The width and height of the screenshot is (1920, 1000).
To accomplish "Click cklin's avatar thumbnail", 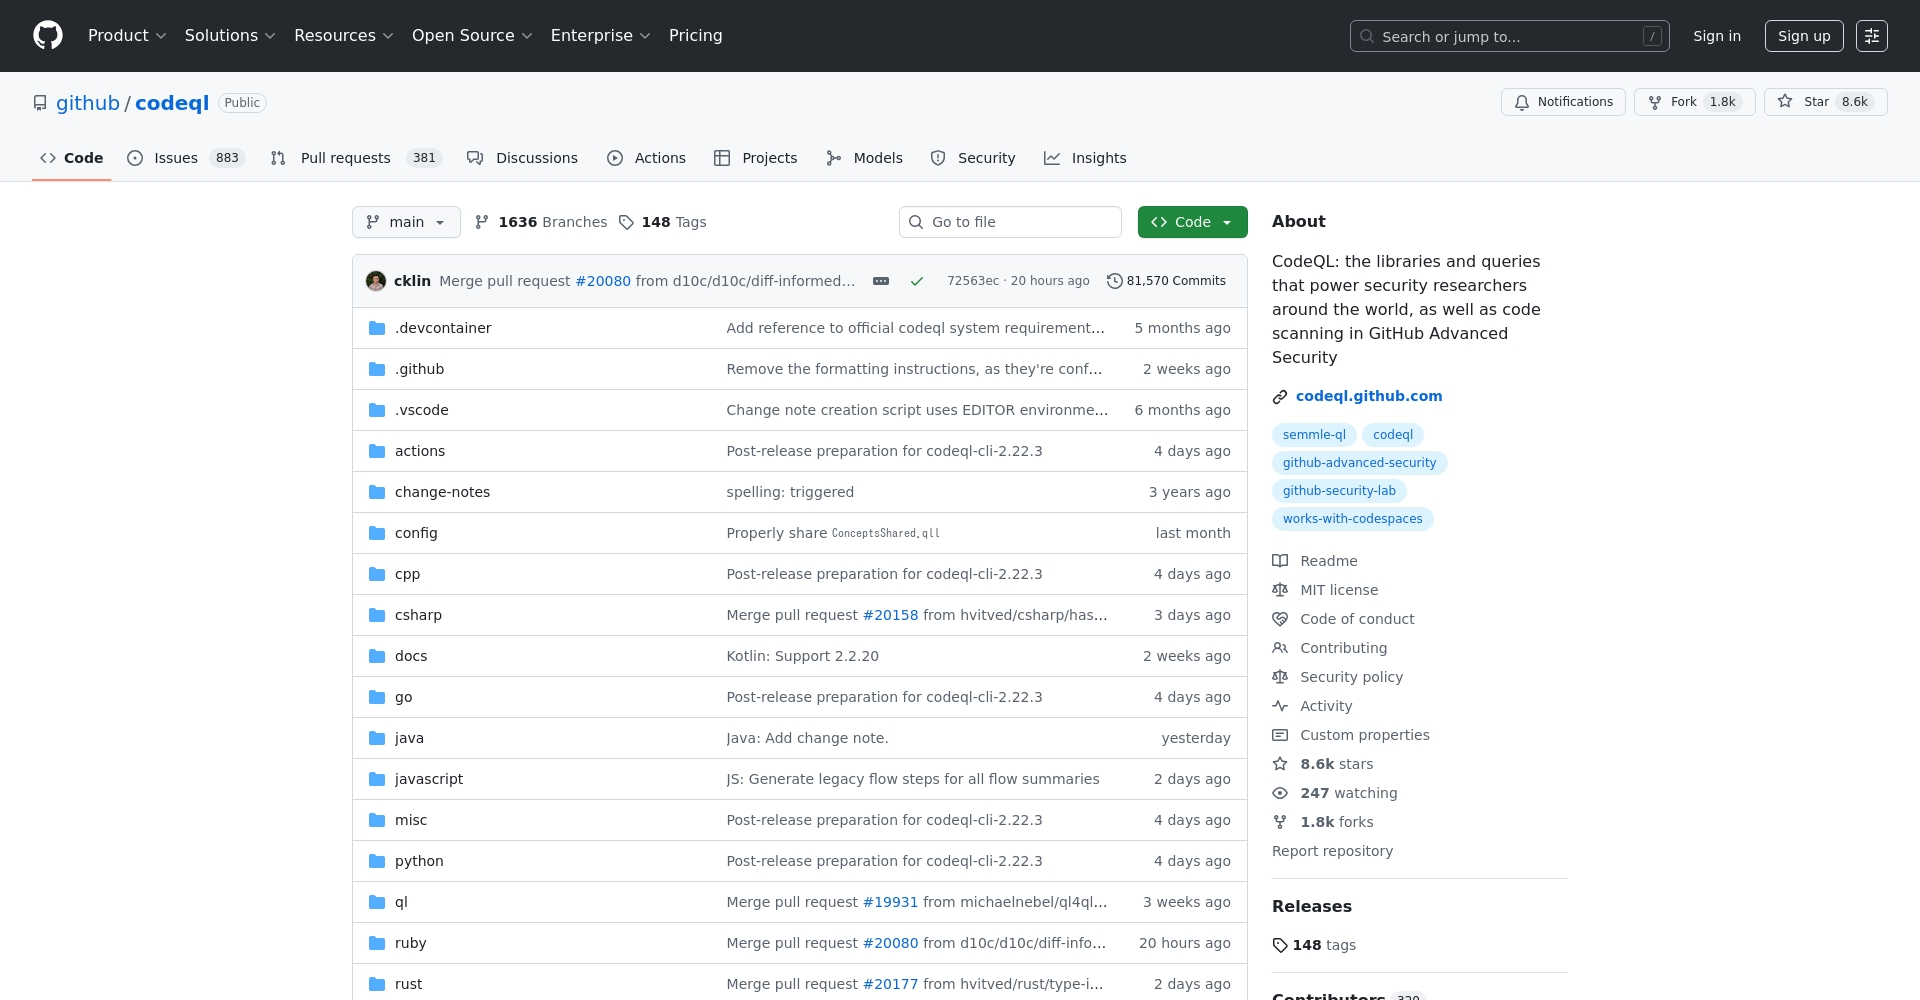I will click(x=376, y=281).
